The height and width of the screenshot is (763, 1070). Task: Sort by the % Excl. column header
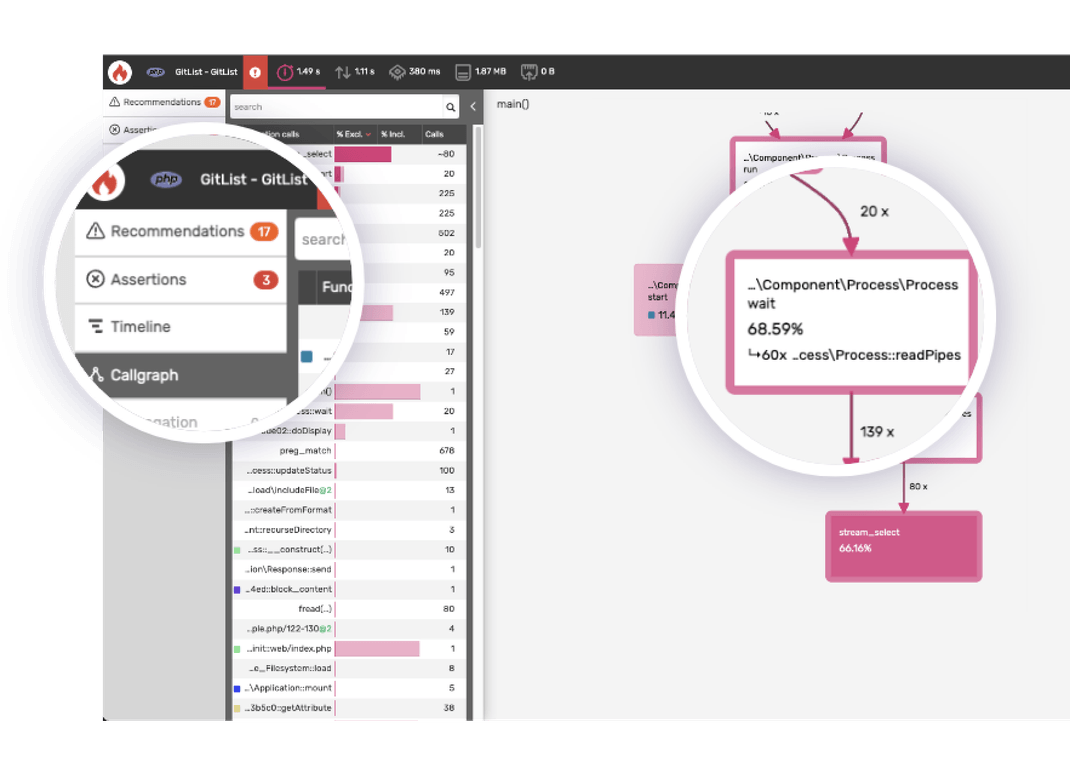point(353,134)
